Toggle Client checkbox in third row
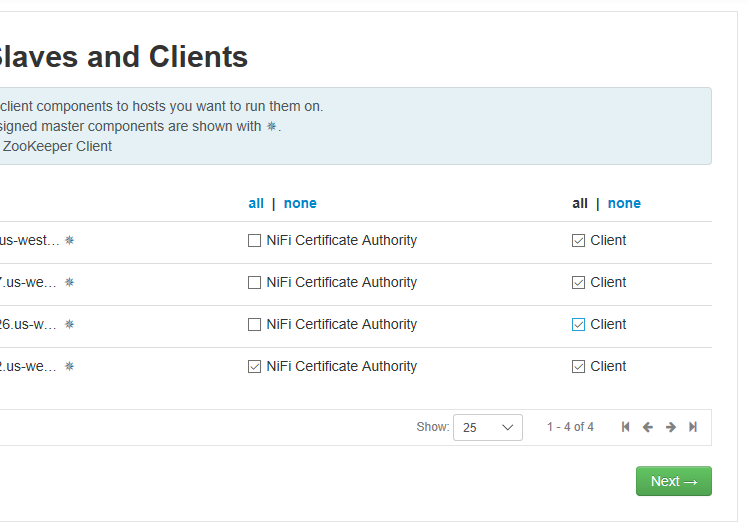Image resolution: width=748 pixels, height=531 pixels. [579, 325]
